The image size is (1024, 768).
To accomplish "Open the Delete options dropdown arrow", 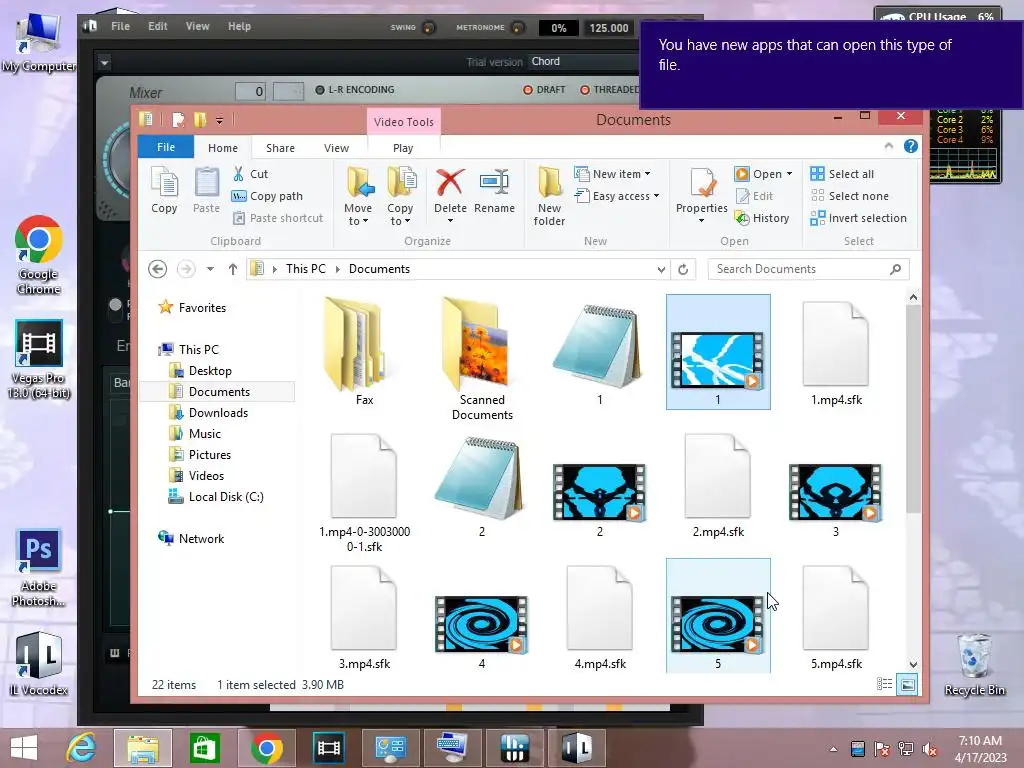I will (450, 221).
